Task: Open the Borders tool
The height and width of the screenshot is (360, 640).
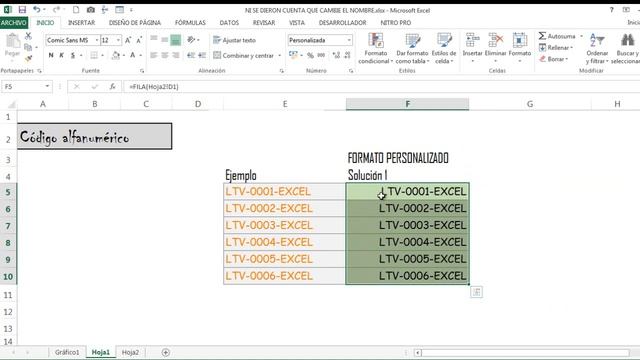Action: (x=94, y=55)
